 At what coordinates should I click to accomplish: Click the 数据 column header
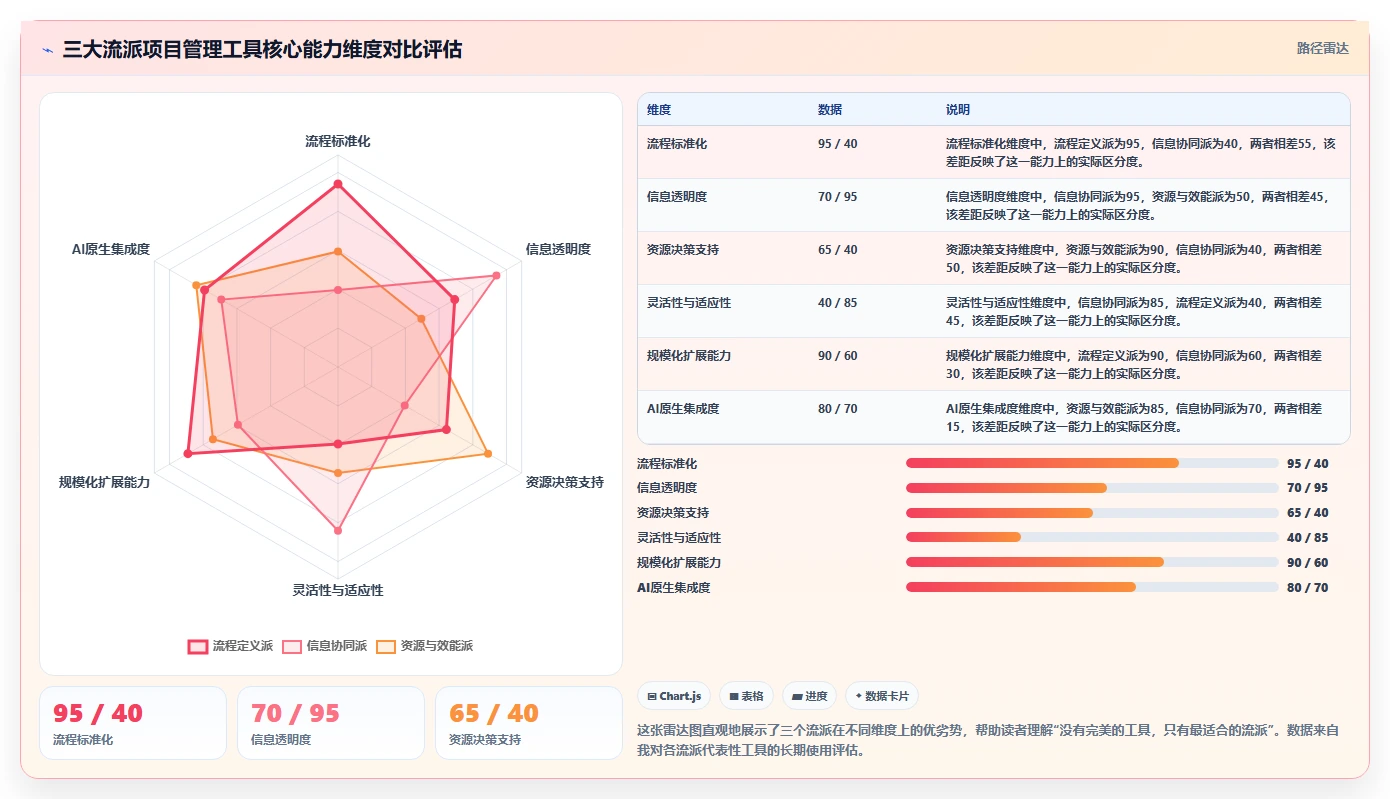pos(830,110)
